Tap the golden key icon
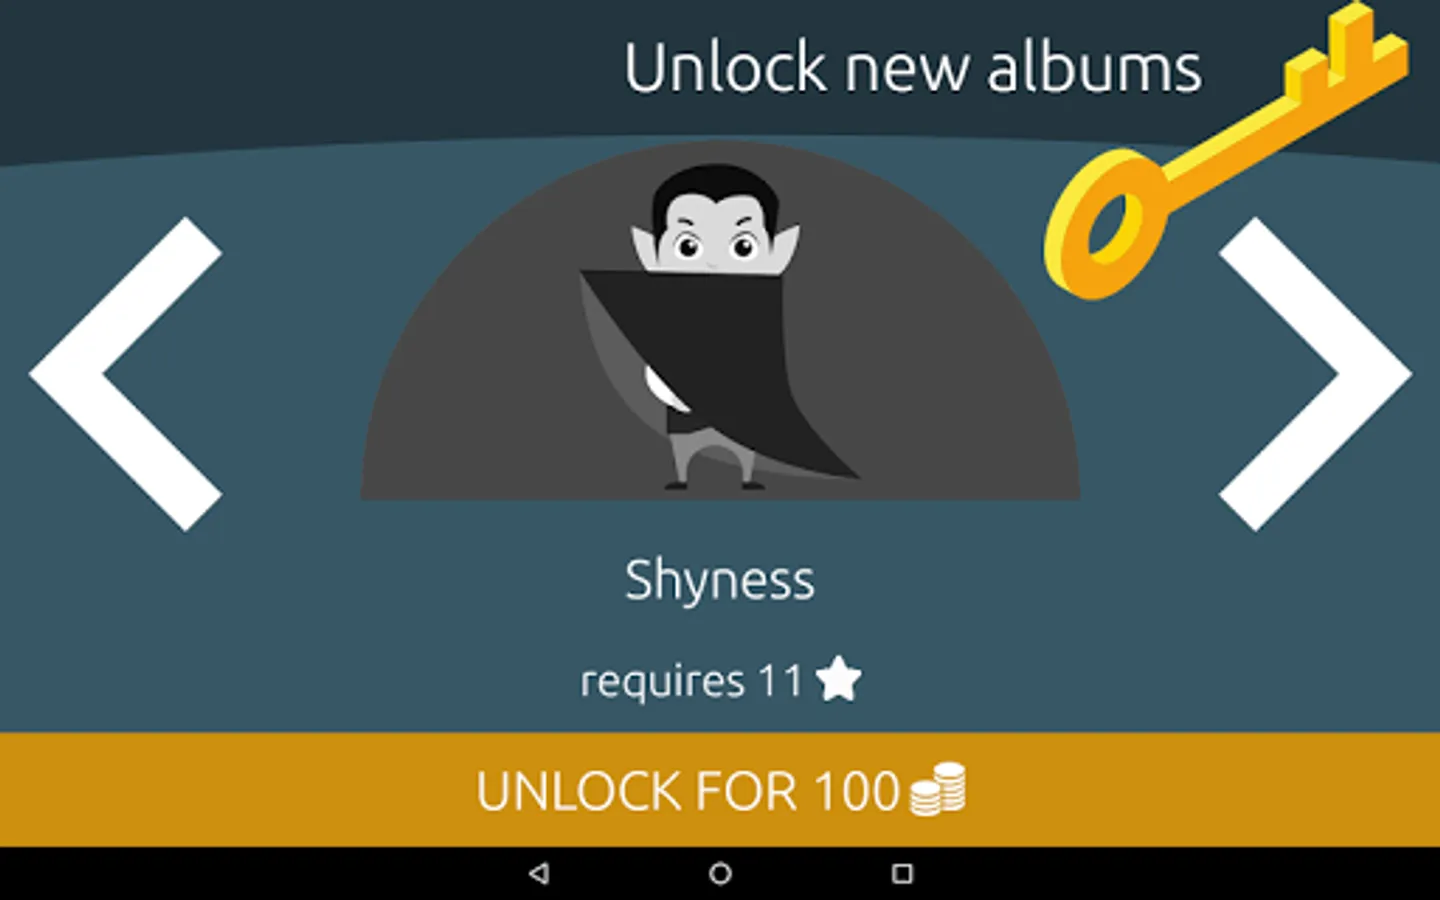Image resolution: width=1440 pixels, height=900 pixels. coord(1227,150)
